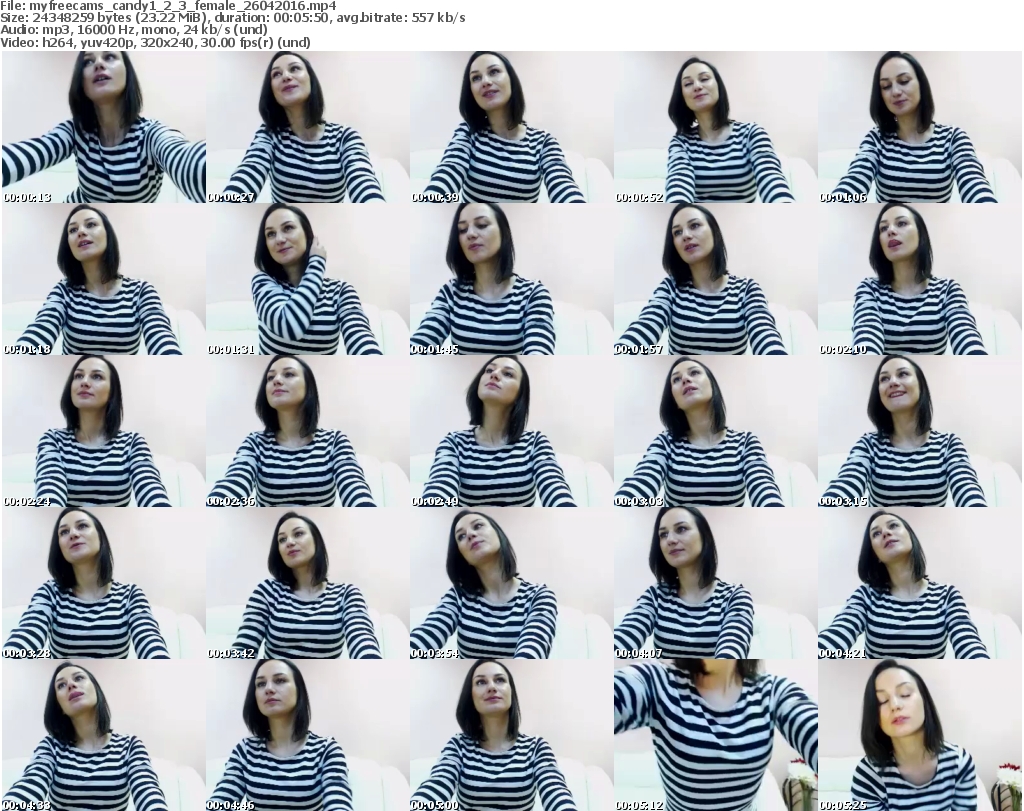Screen dimensions: 1024x811
Task: Open the frame at timestamp 00:05:00
Action: (x=512, y=735)
